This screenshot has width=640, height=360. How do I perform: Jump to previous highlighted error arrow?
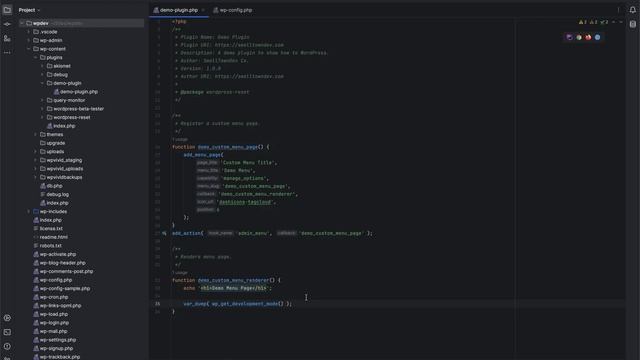(614, 22)
